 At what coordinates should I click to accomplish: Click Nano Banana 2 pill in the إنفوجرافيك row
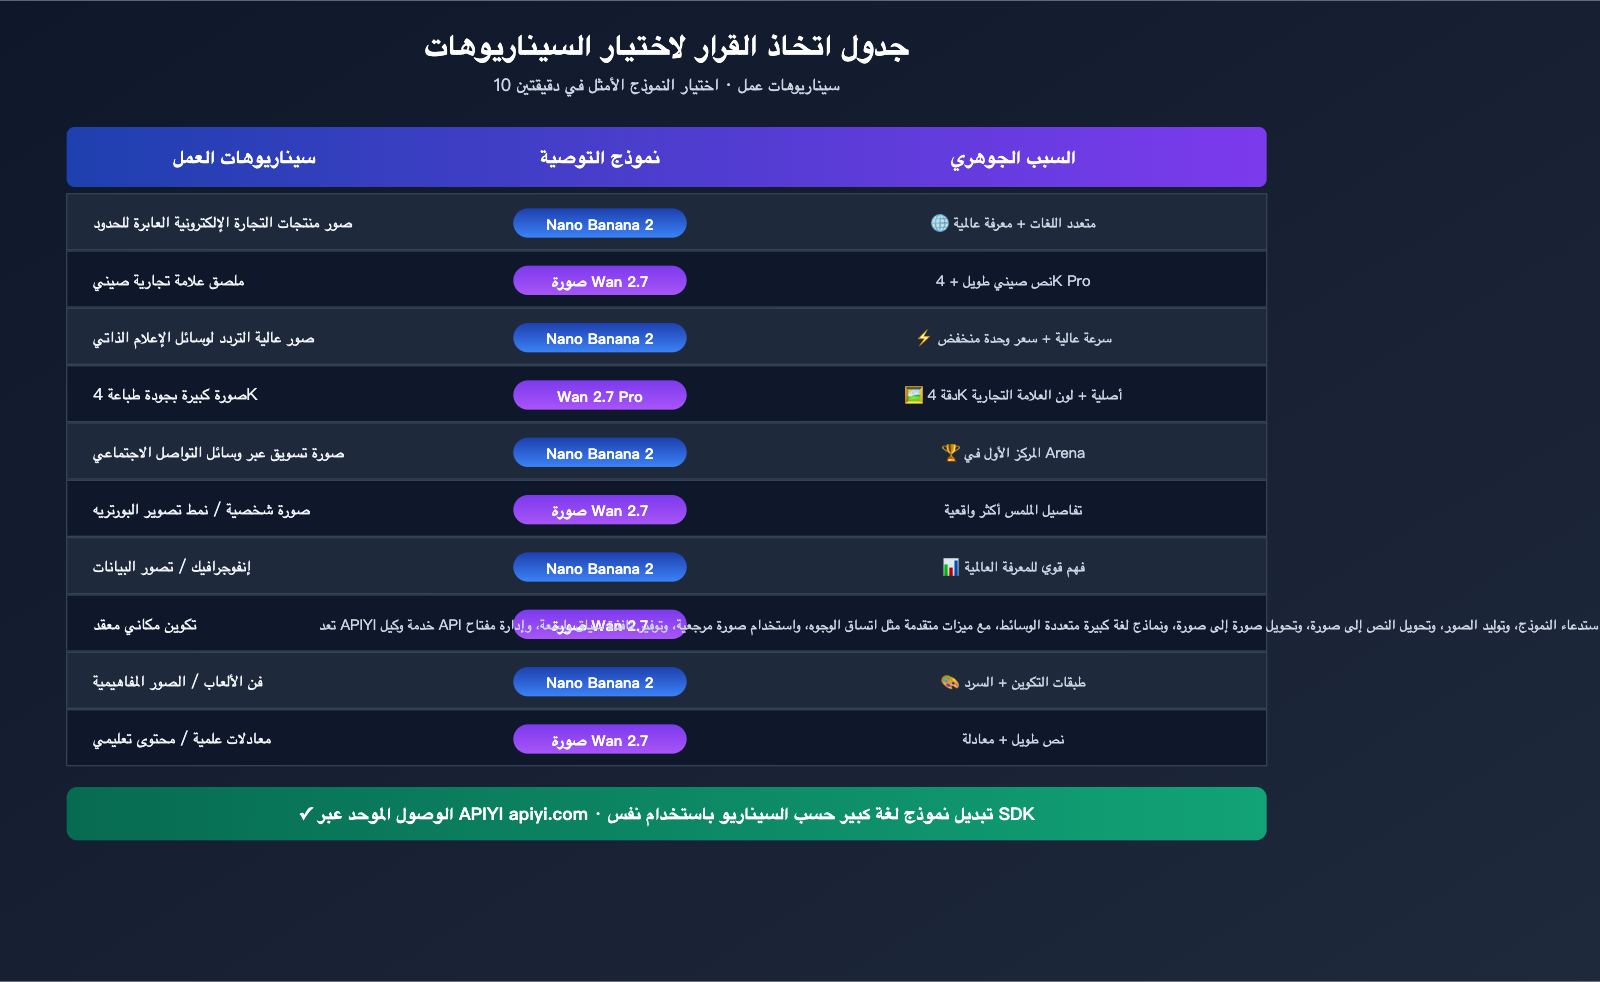600,568
